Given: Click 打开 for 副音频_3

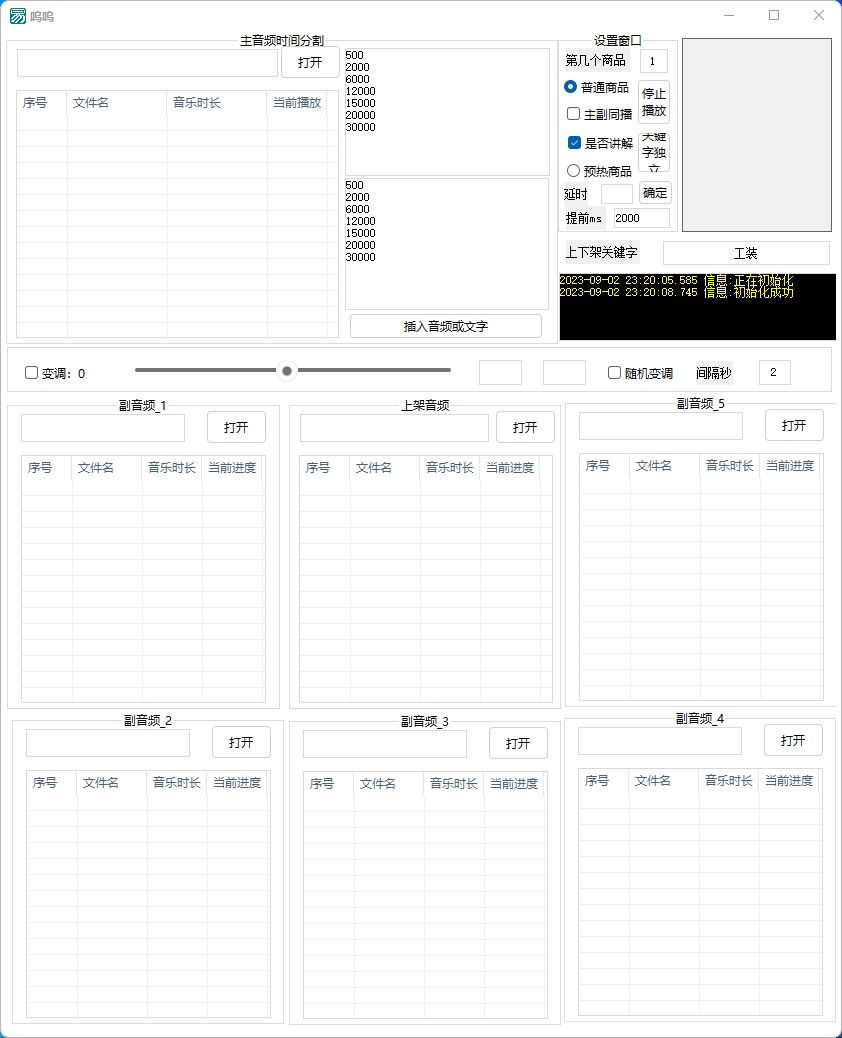Looking at the screenshot, I should point(517,742).
